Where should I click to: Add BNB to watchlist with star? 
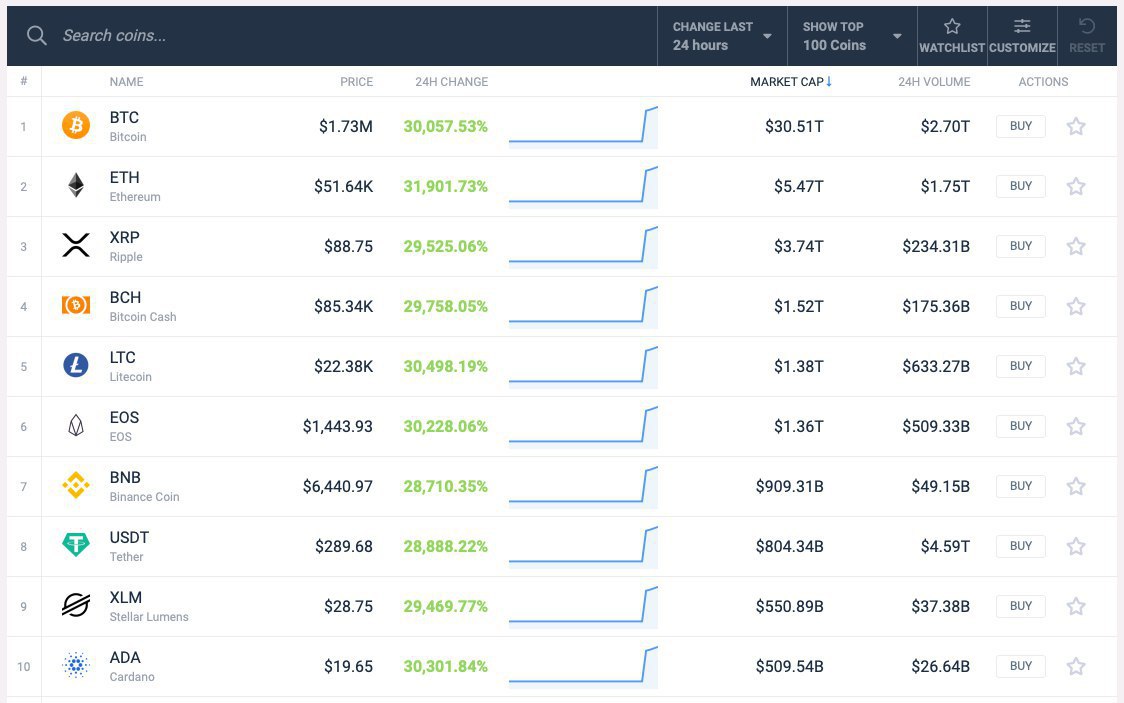point(1076,487)
